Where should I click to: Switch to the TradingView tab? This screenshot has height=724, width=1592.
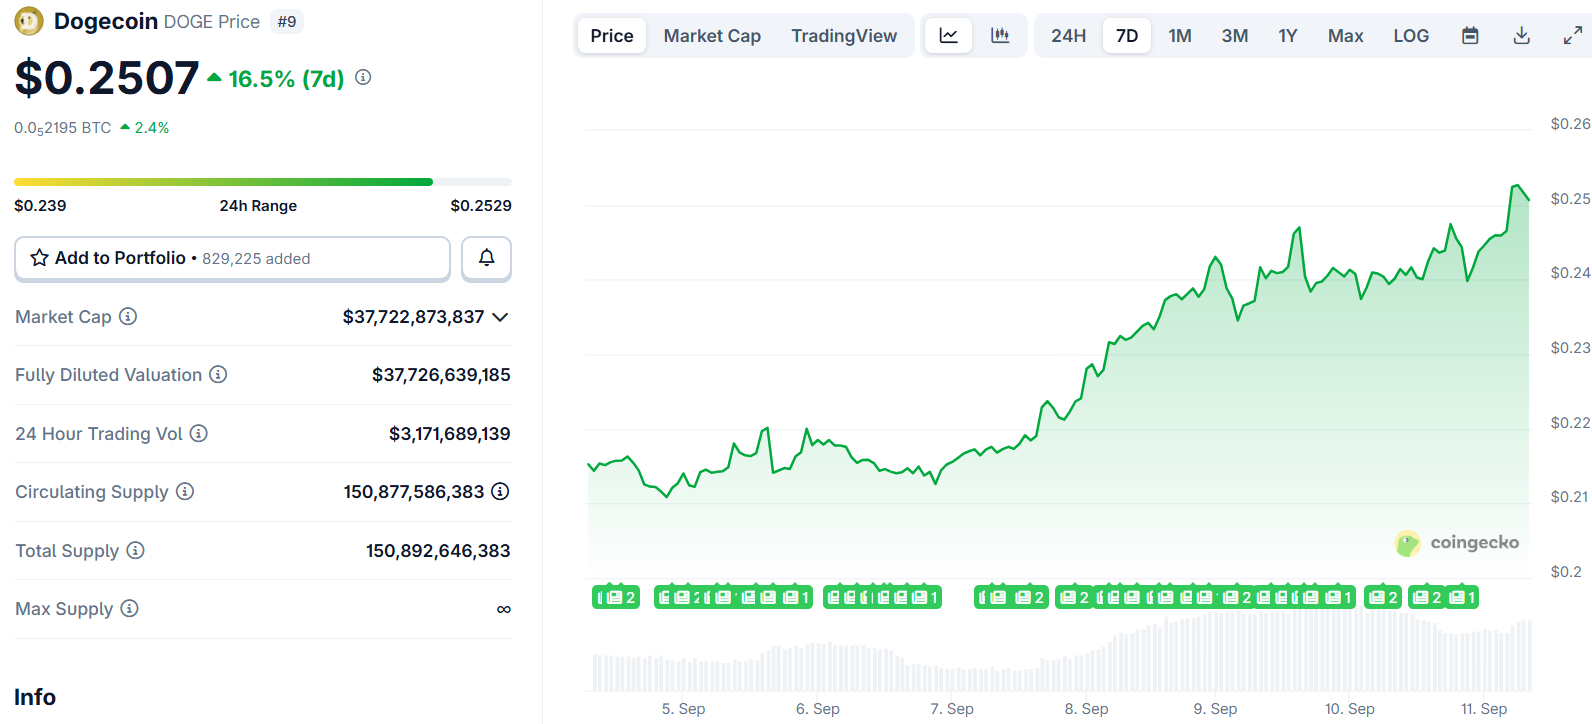[844, 36]
